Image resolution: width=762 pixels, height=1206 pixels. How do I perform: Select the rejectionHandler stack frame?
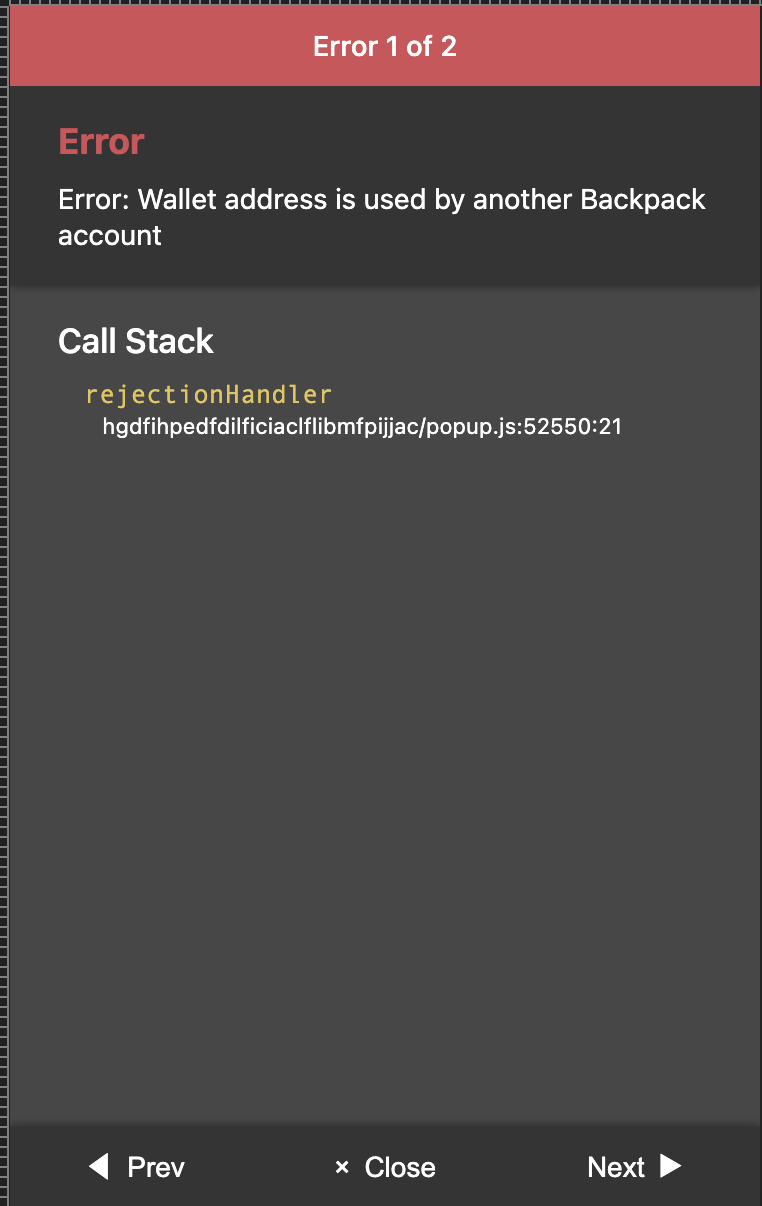click(209, 394)
